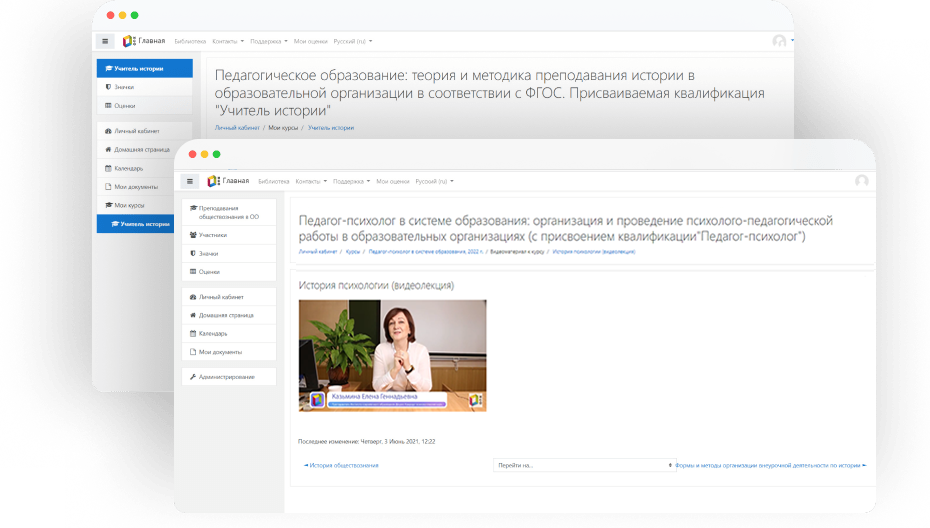Screen dimensions: 930x528
Task: Open Библиотека in the front window navbar
Action: [x=273, y=181]
